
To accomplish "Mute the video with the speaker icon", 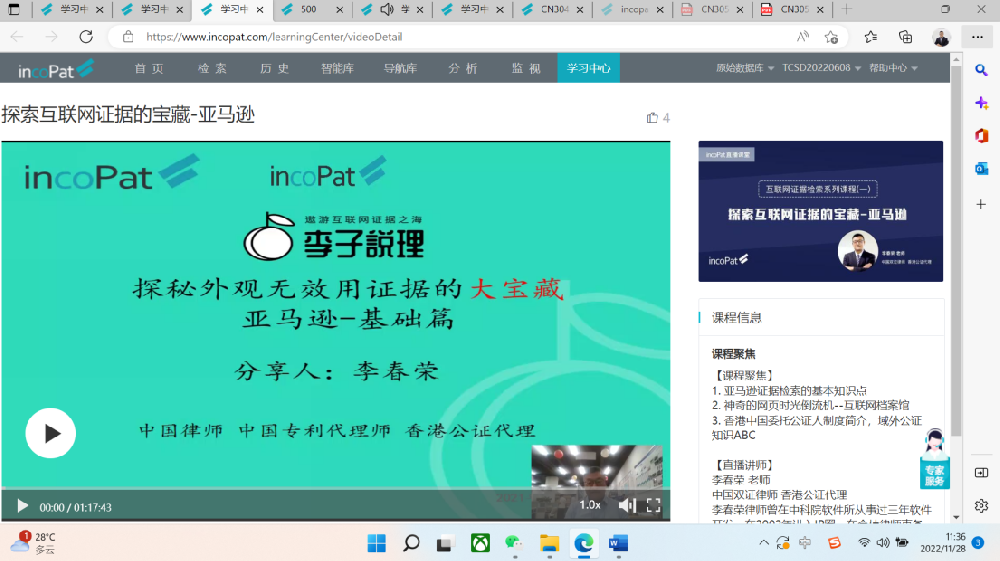I will 626,505.
